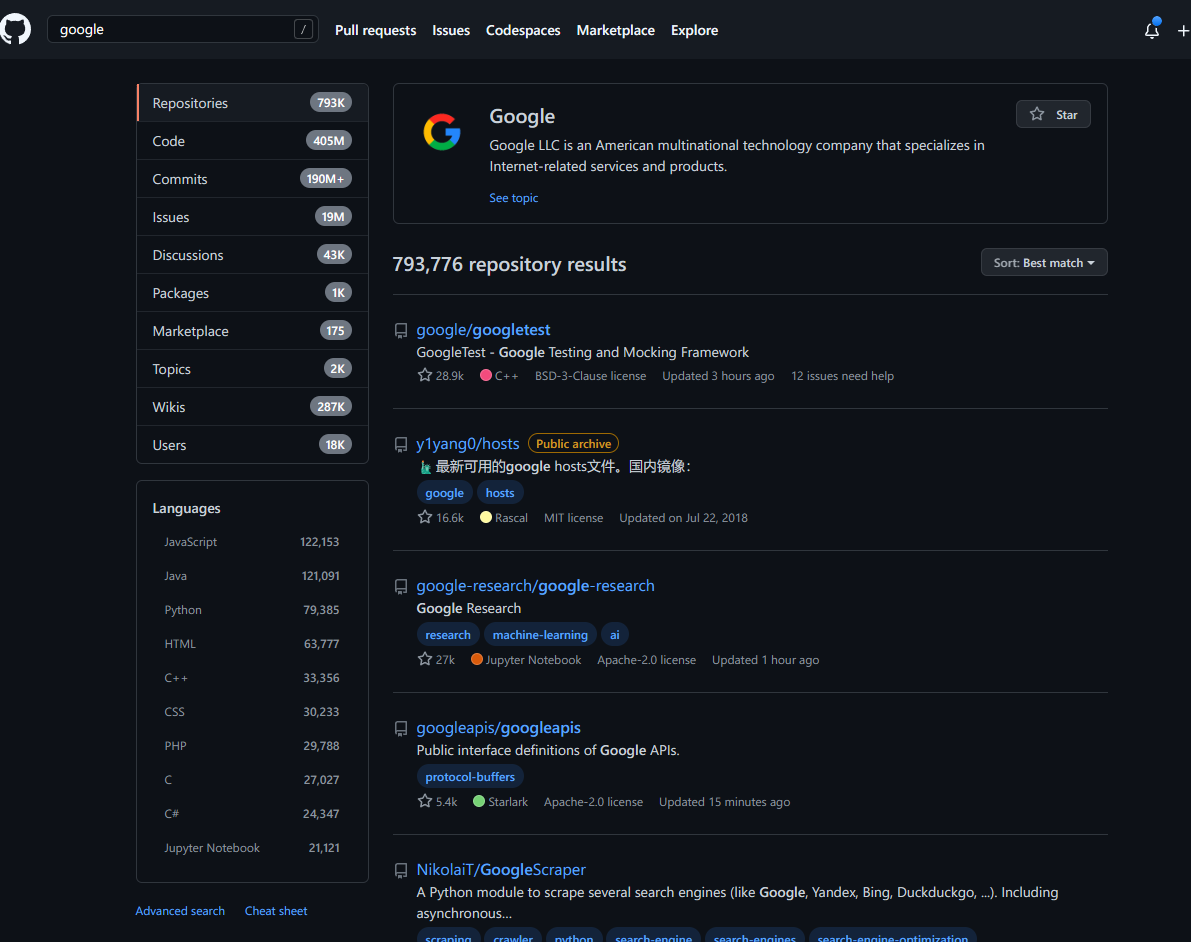The image size is (1191, 942).
Task: Click the google topic tag
Action: click(x=444, y=493)
